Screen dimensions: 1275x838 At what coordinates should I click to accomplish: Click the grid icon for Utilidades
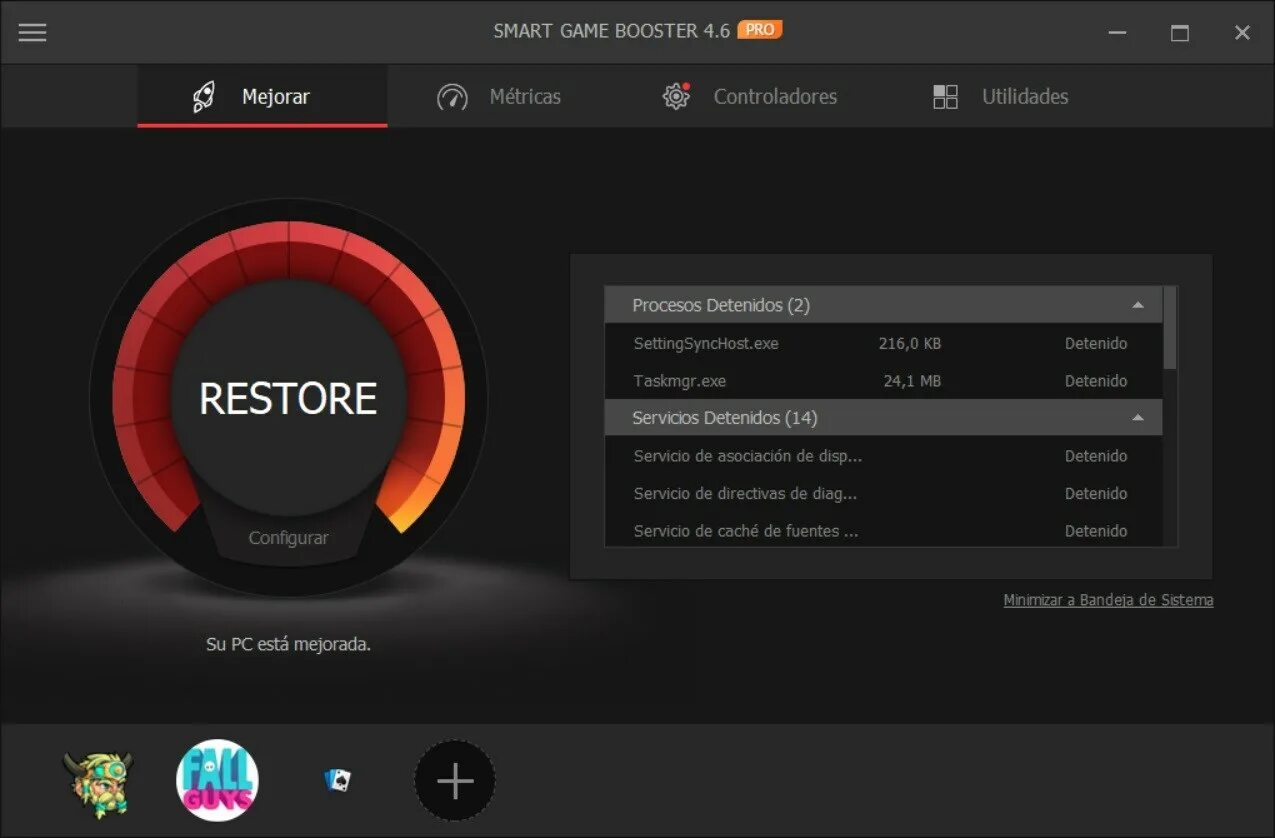(x=945, y=97)
